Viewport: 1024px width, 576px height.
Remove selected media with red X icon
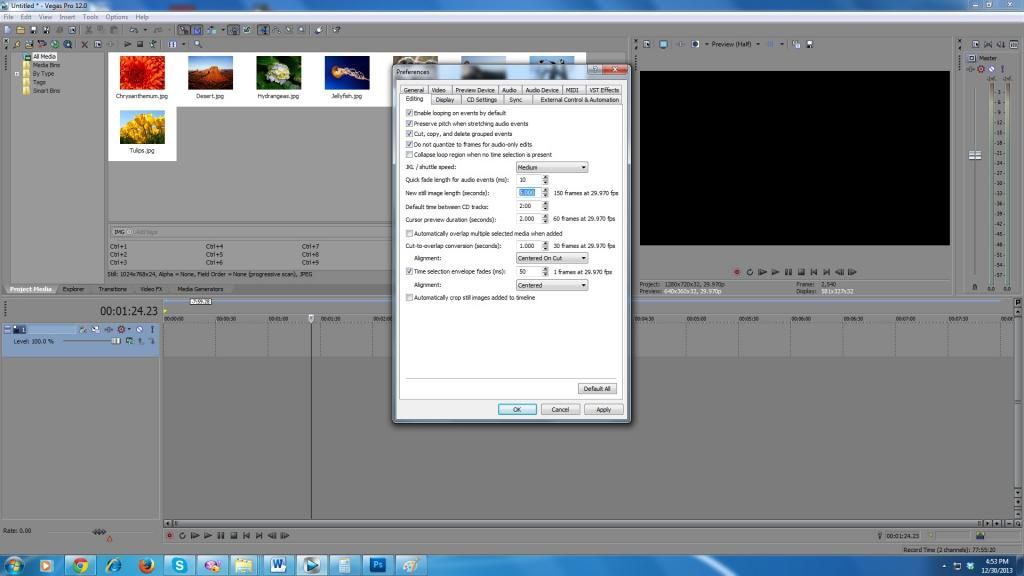point(84,44)
